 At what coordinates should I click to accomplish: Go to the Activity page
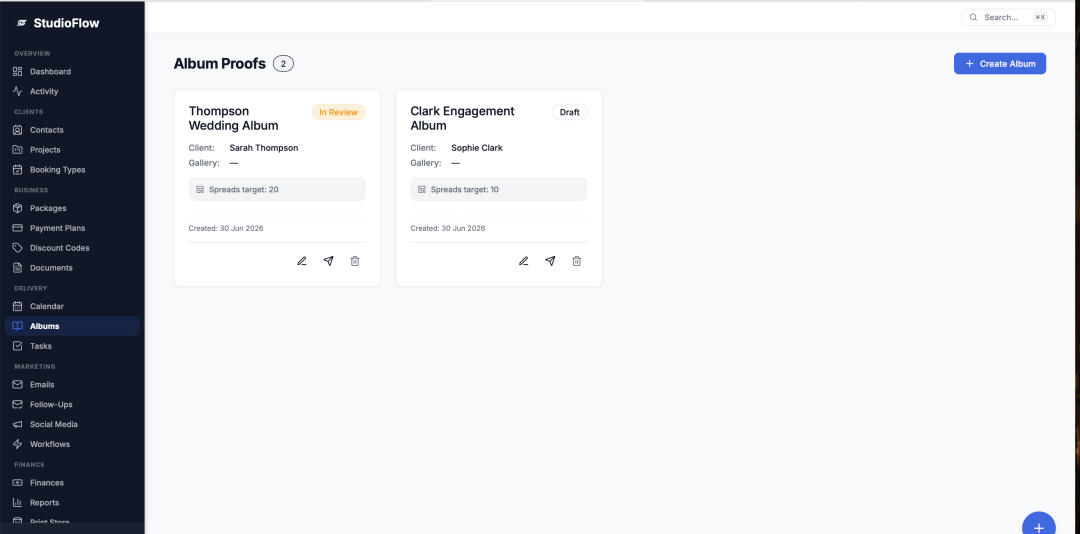tap(72, 92)
